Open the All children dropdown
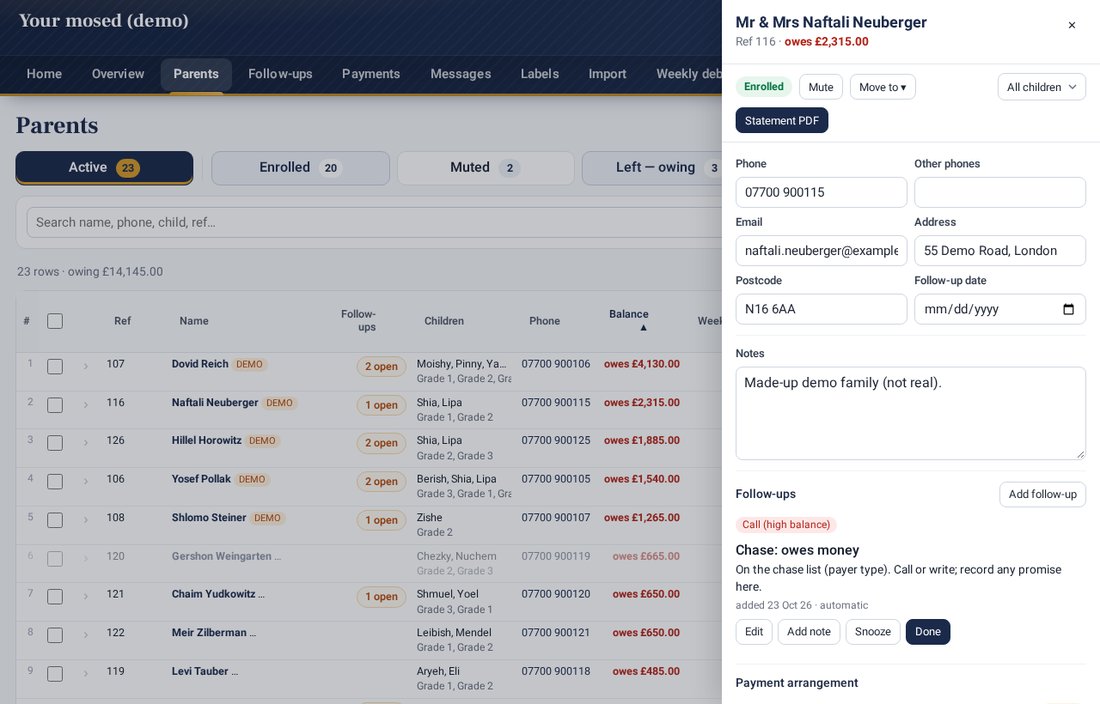 tap(1041, 87)
